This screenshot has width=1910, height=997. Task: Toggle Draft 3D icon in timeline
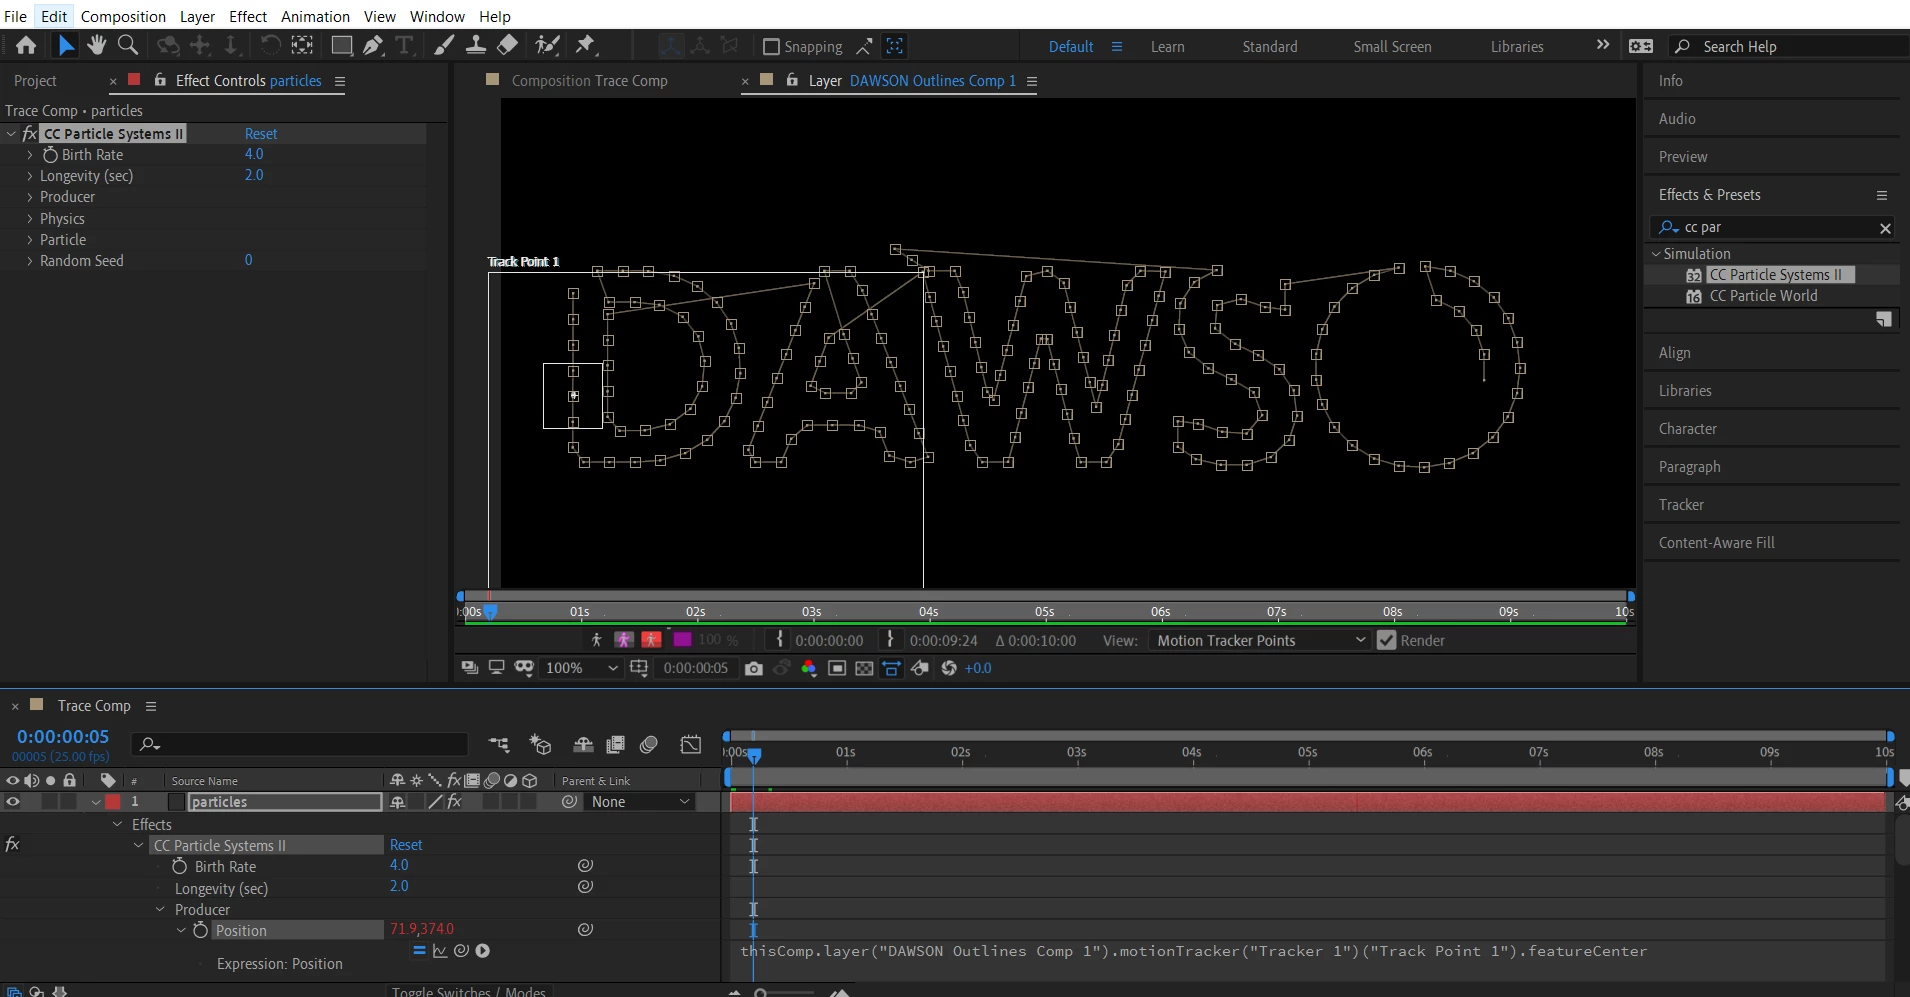541,744
